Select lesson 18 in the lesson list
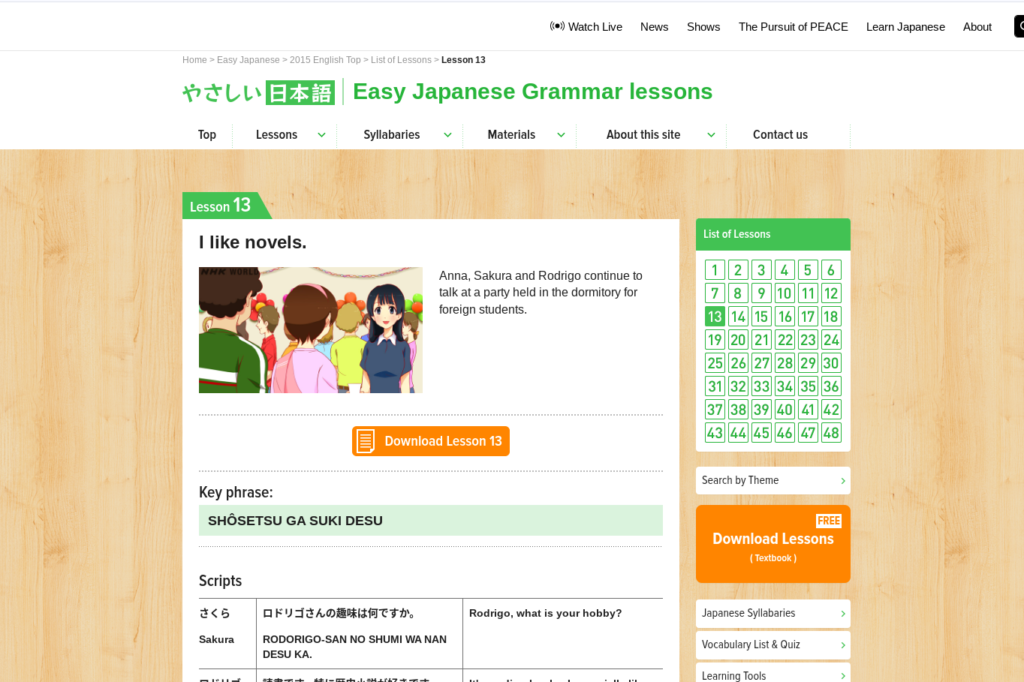 (831, 317)
